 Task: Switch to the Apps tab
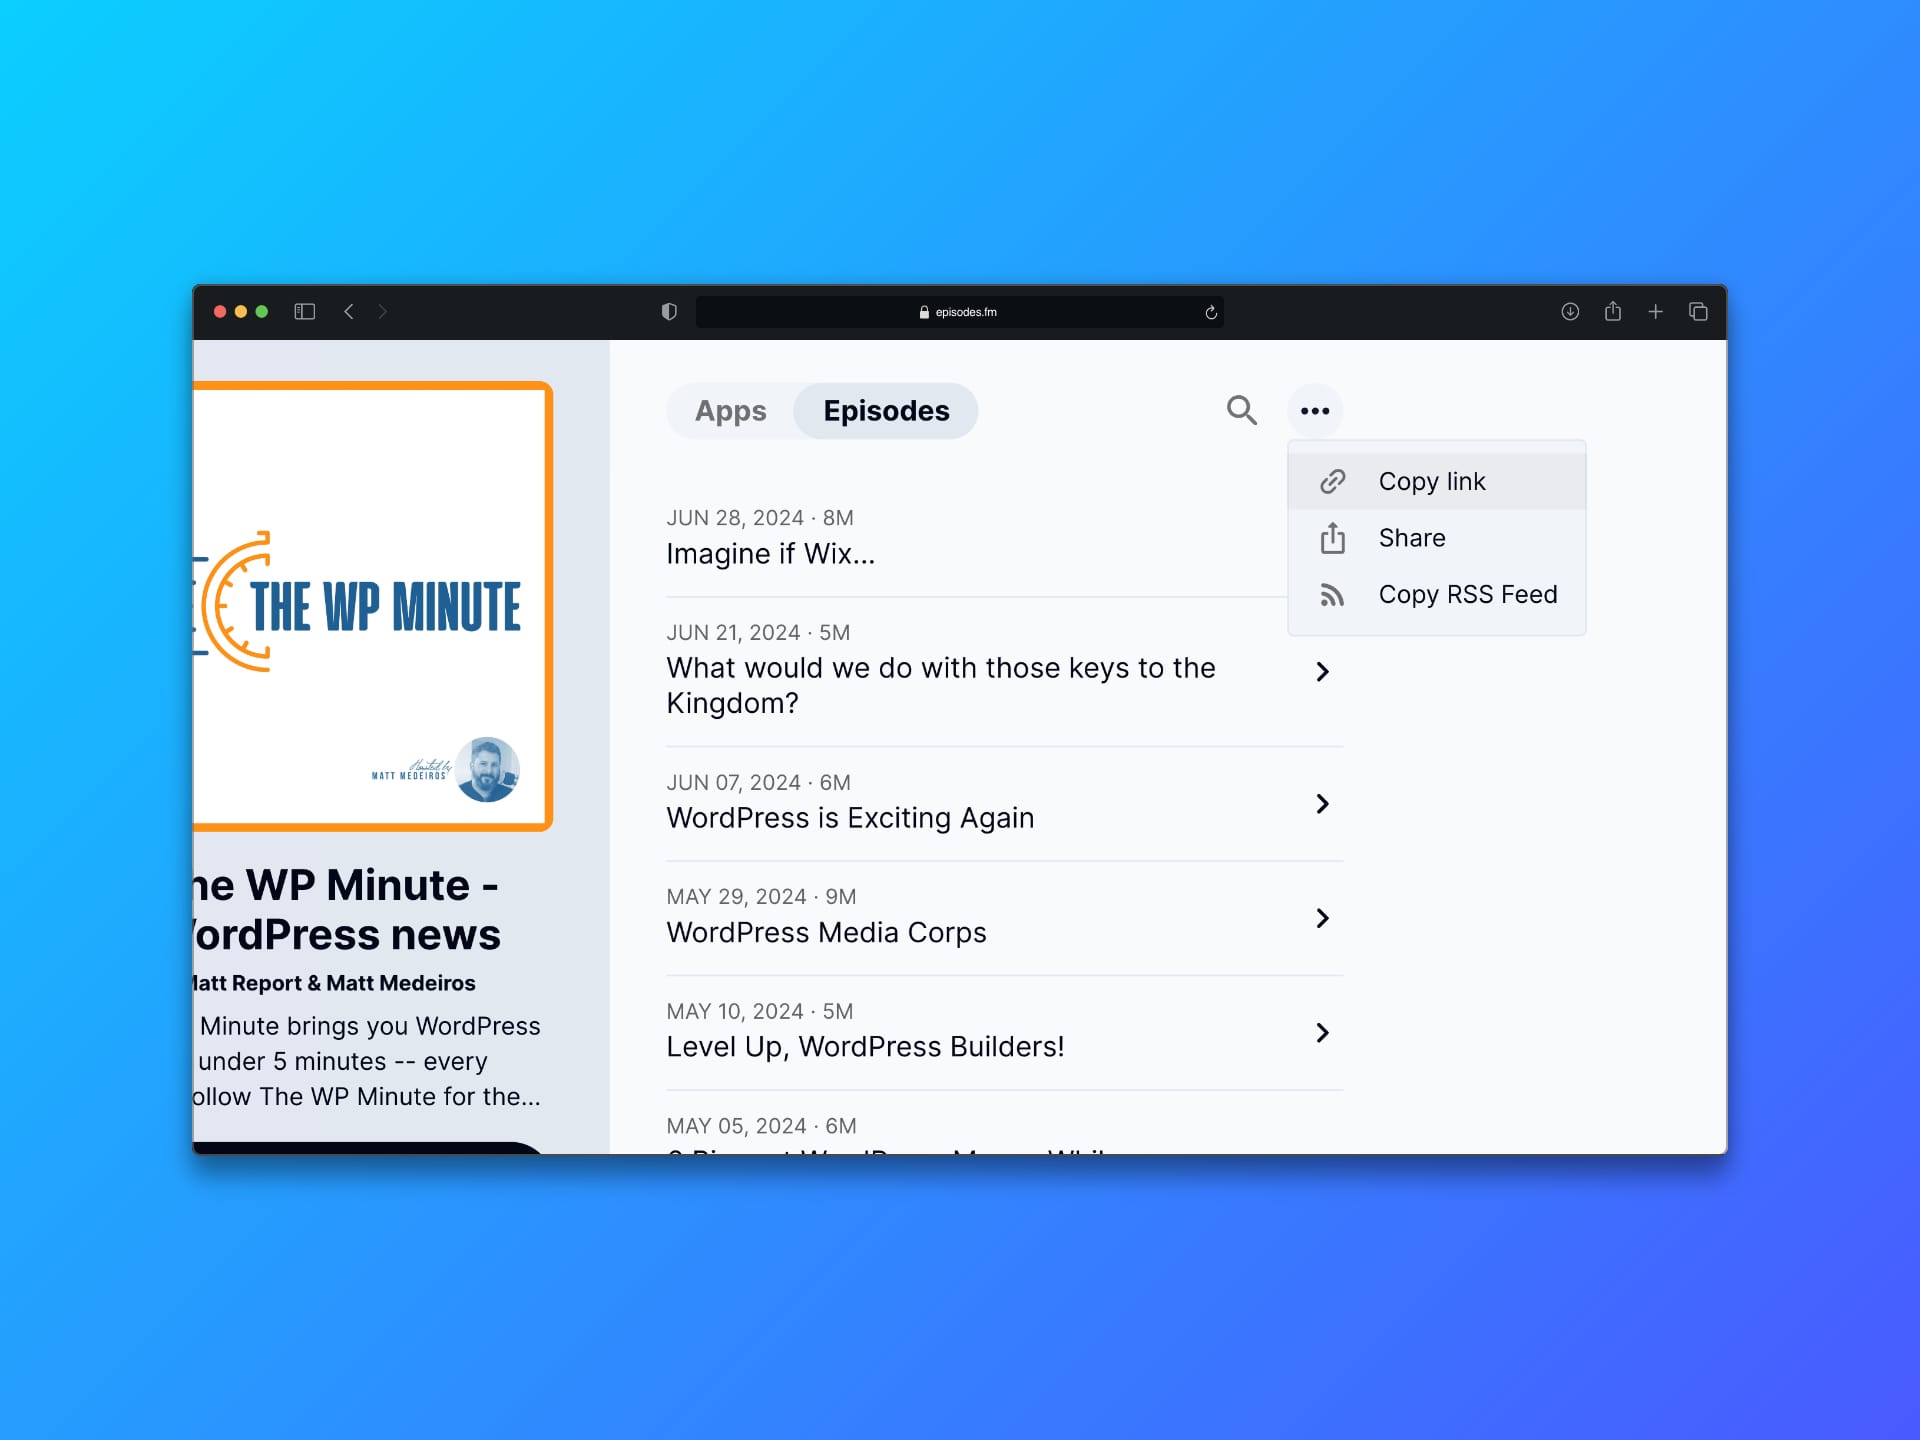[730, 411]
